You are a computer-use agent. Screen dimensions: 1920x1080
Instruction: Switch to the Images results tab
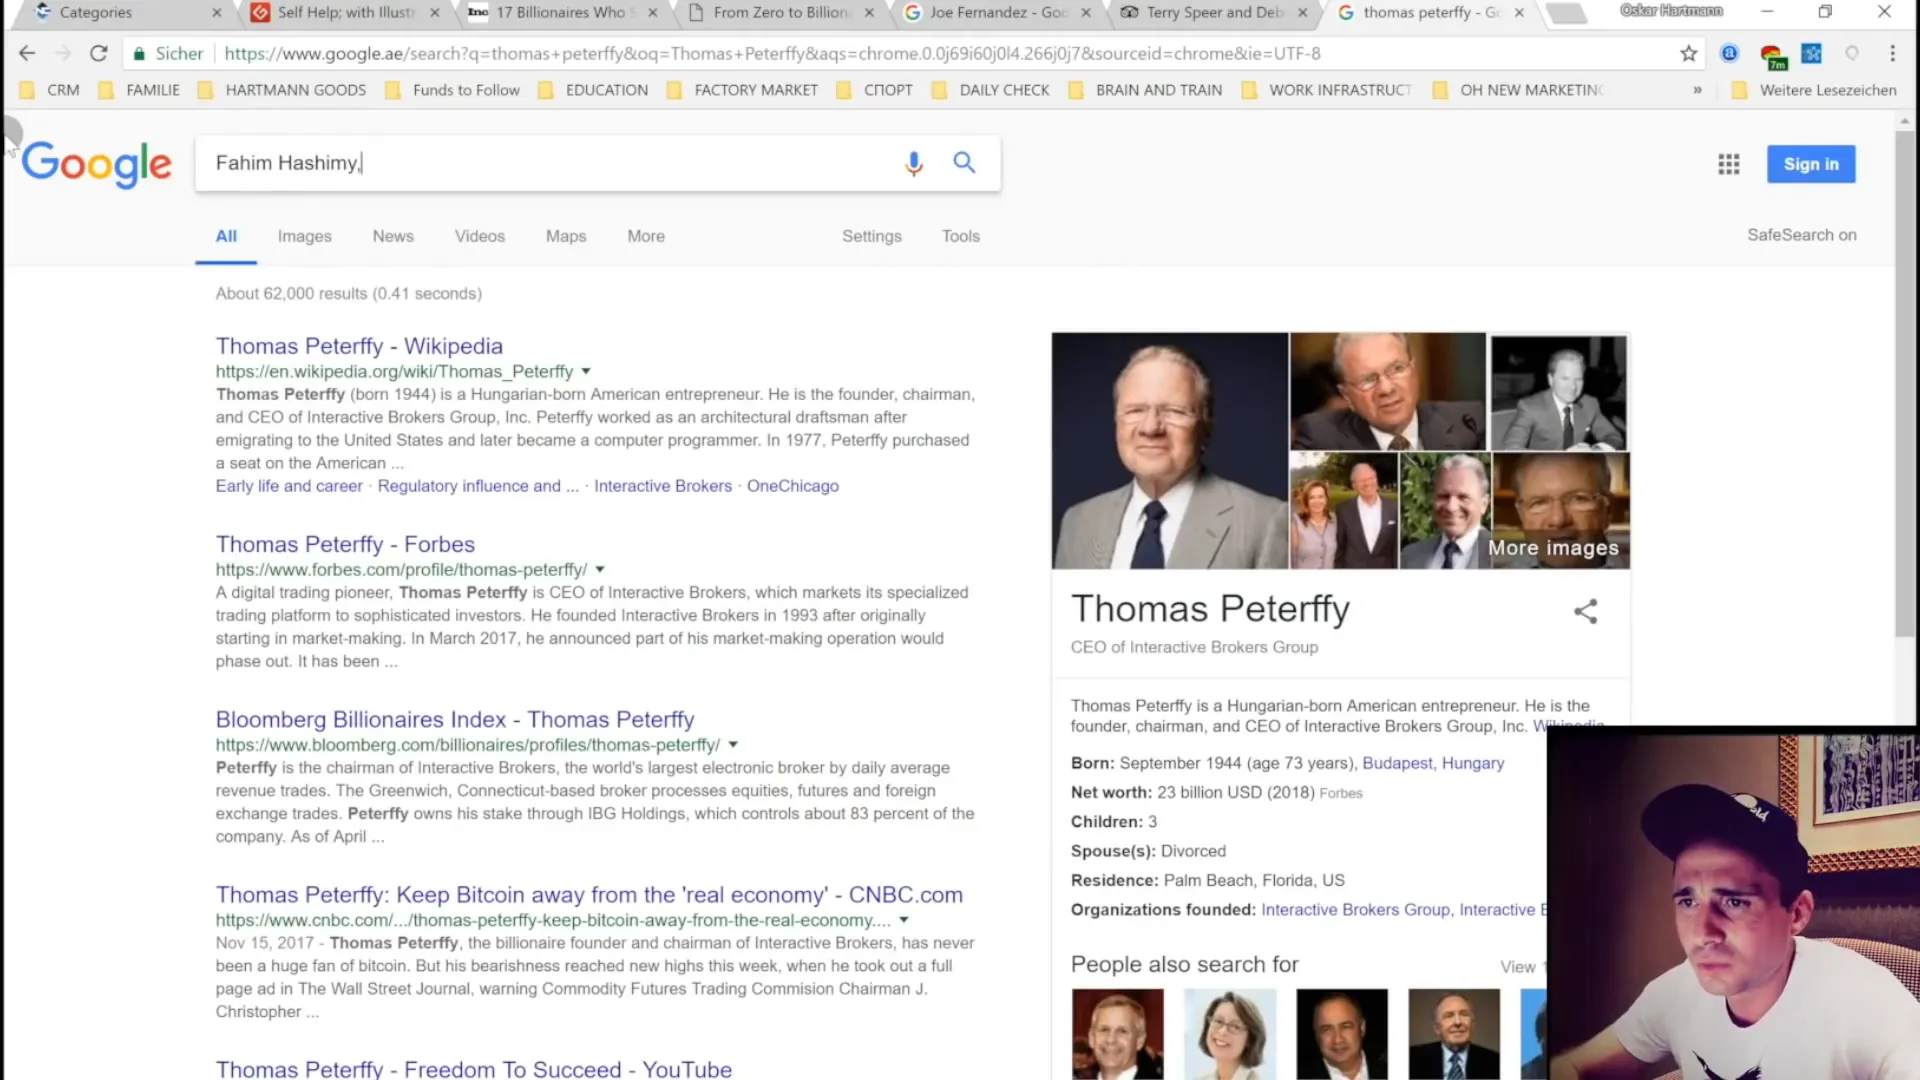pyautogui.click(x=304, y=236)
